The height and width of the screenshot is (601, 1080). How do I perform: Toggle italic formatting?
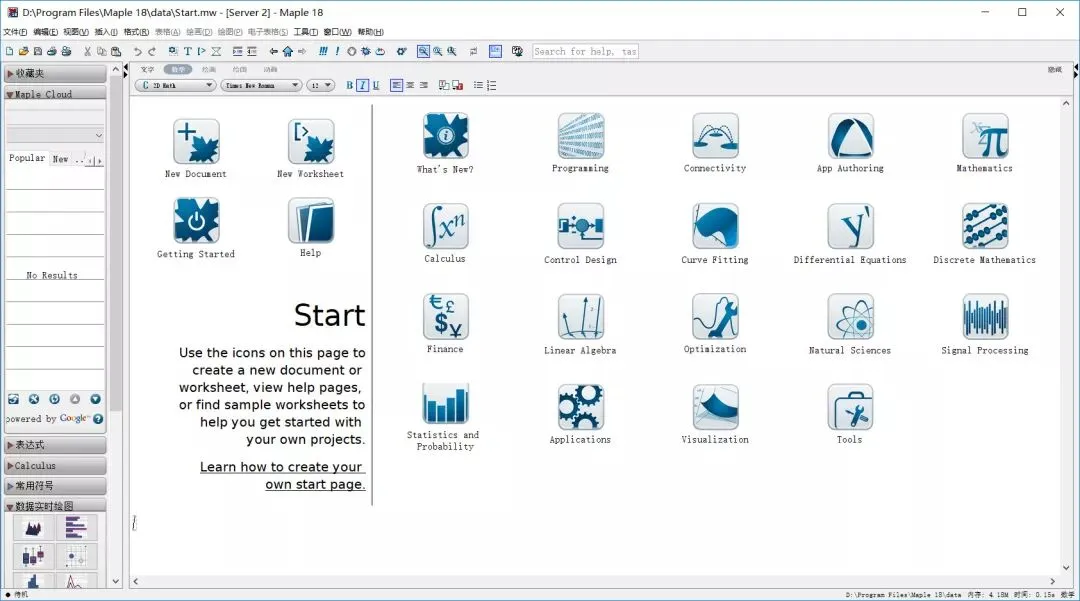pos(362,85)
